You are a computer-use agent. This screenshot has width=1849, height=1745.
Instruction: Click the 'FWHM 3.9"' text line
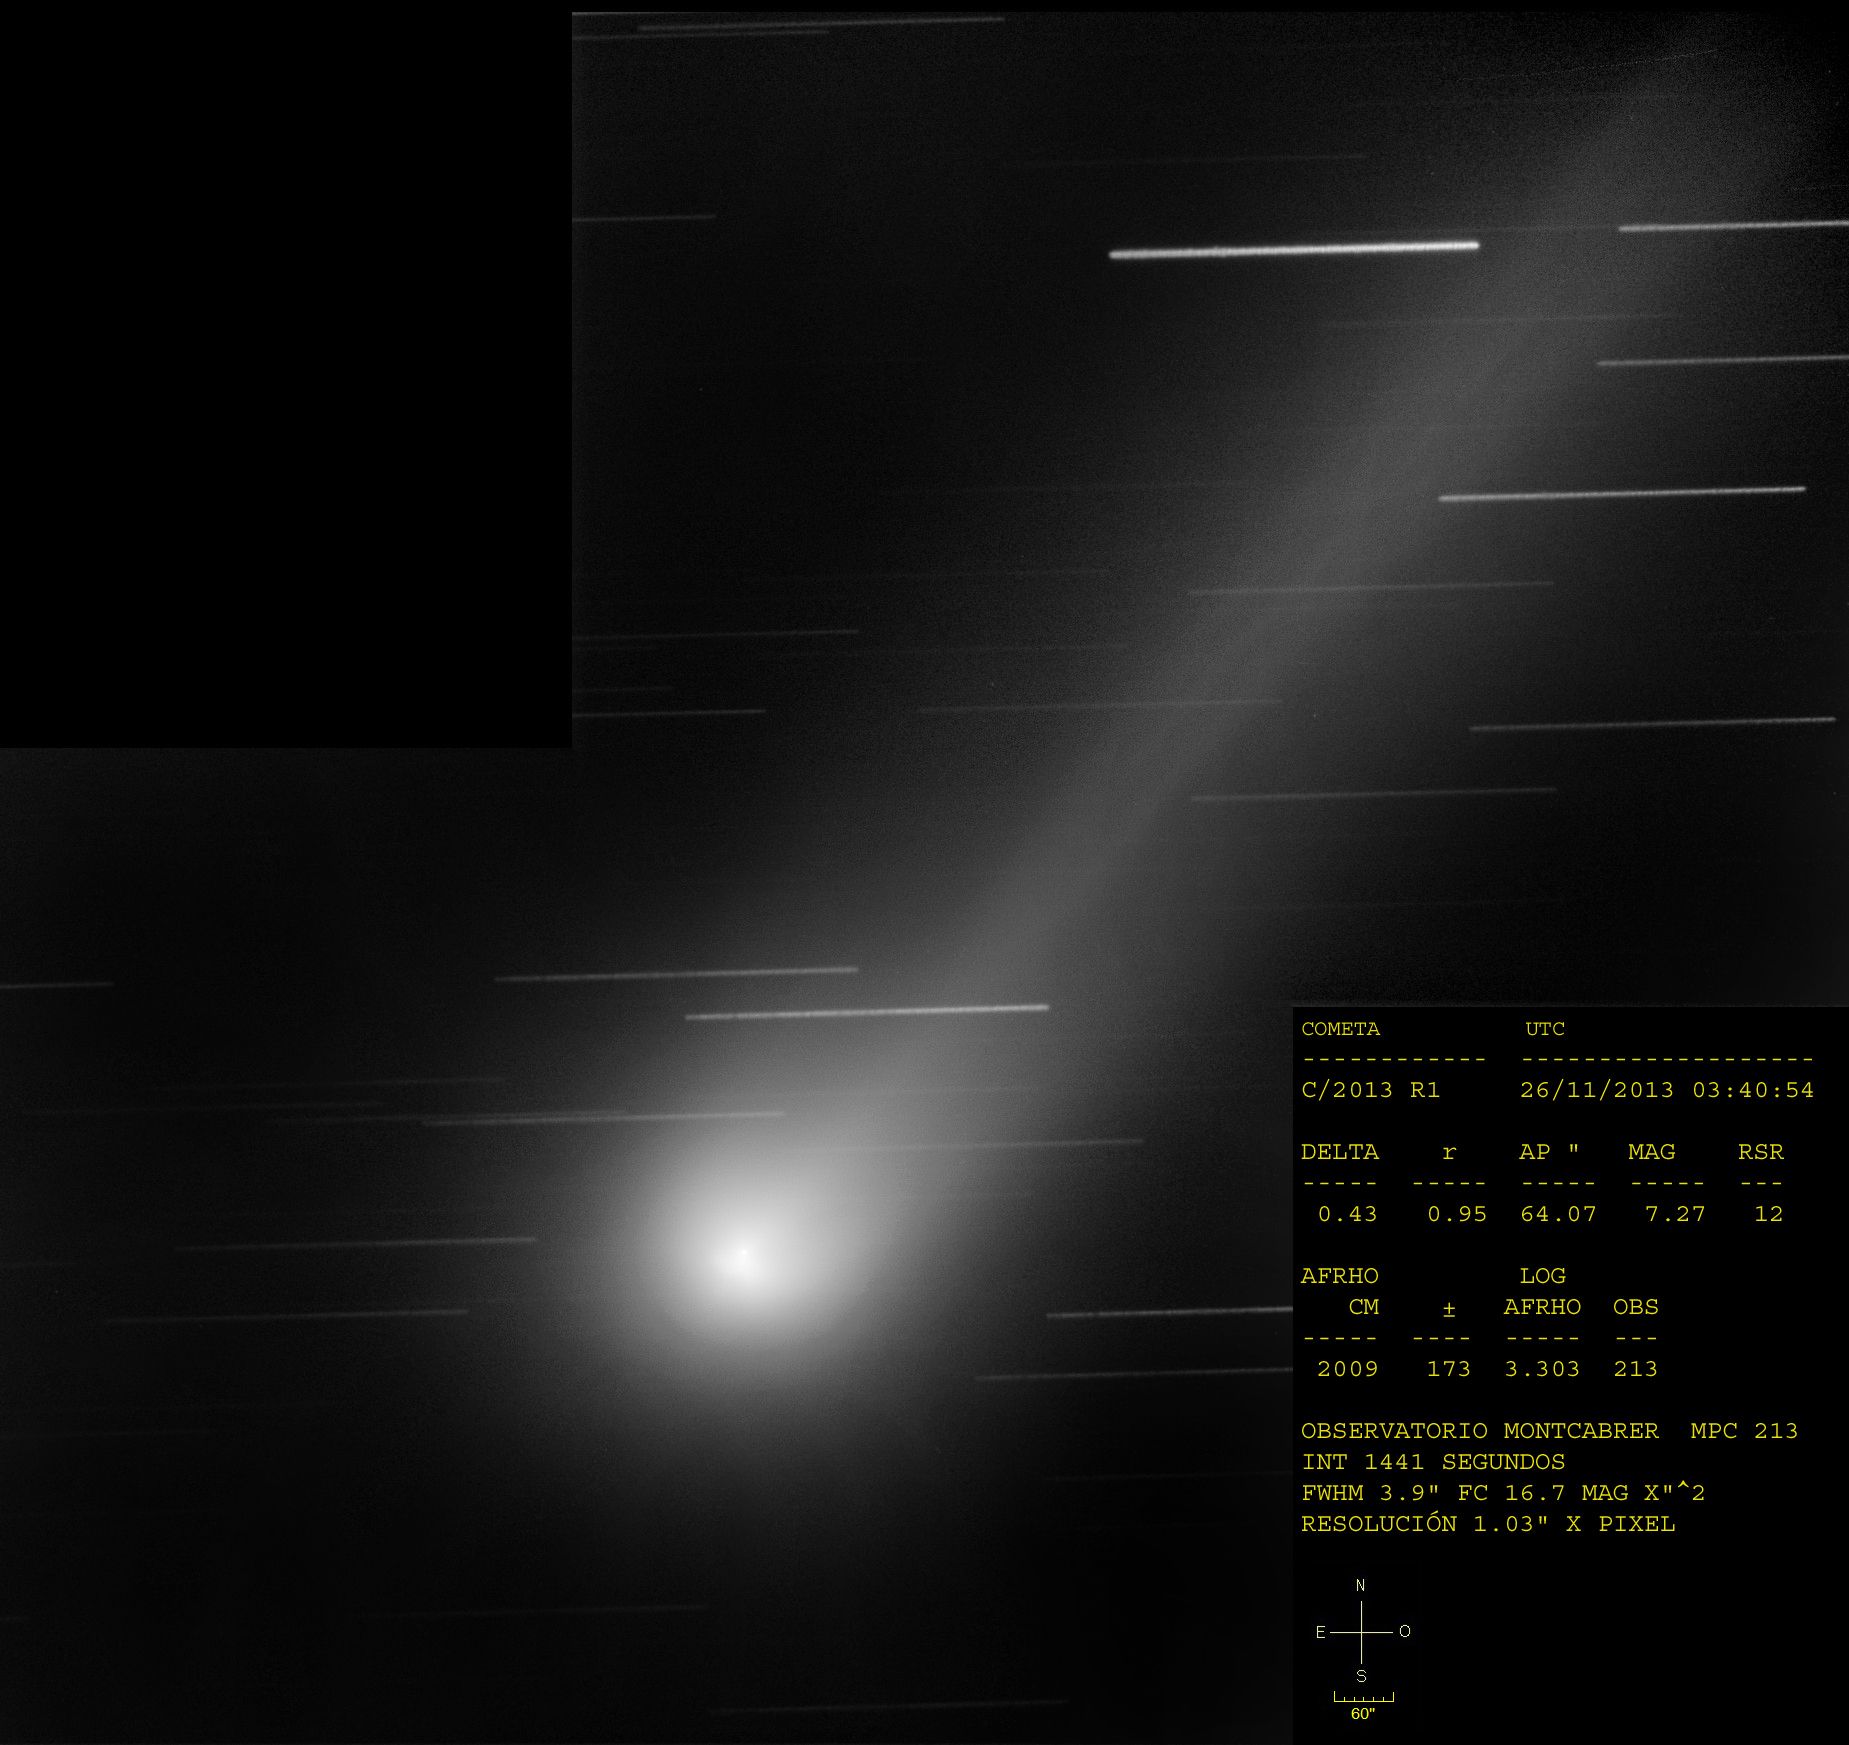click(1370, 1493)
